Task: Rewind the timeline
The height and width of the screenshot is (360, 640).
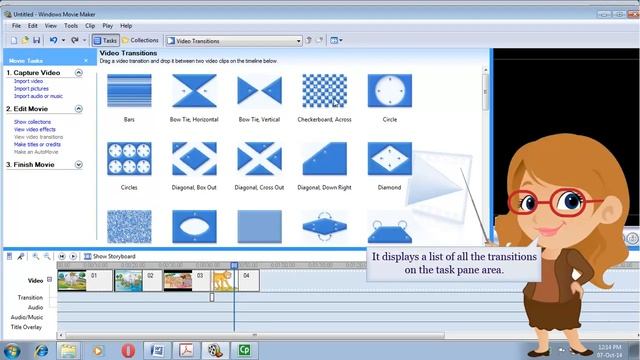Action: tap(62, 256)
